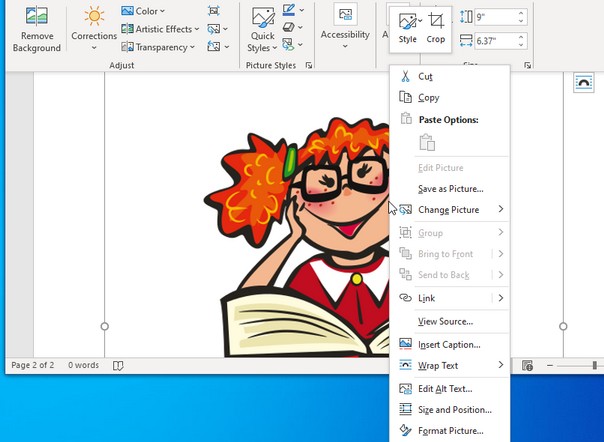Choose Edit Alt Text...
Image resolution: width=604 pixels, height=442 pixels.
coord(450,388)
